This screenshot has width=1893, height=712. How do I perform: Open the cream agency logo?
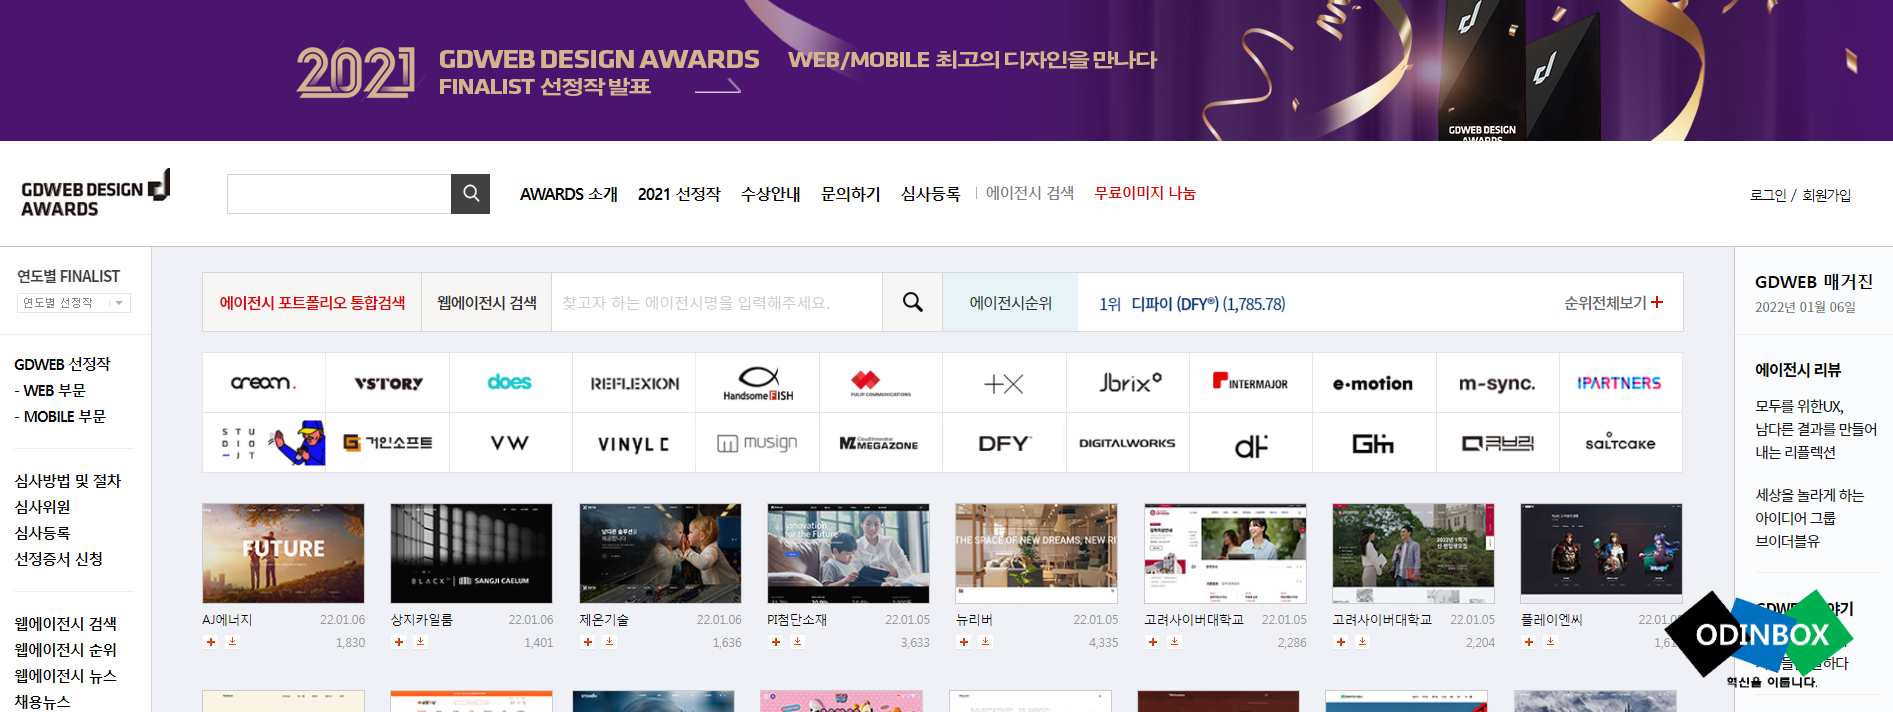(x=264, y=383)
